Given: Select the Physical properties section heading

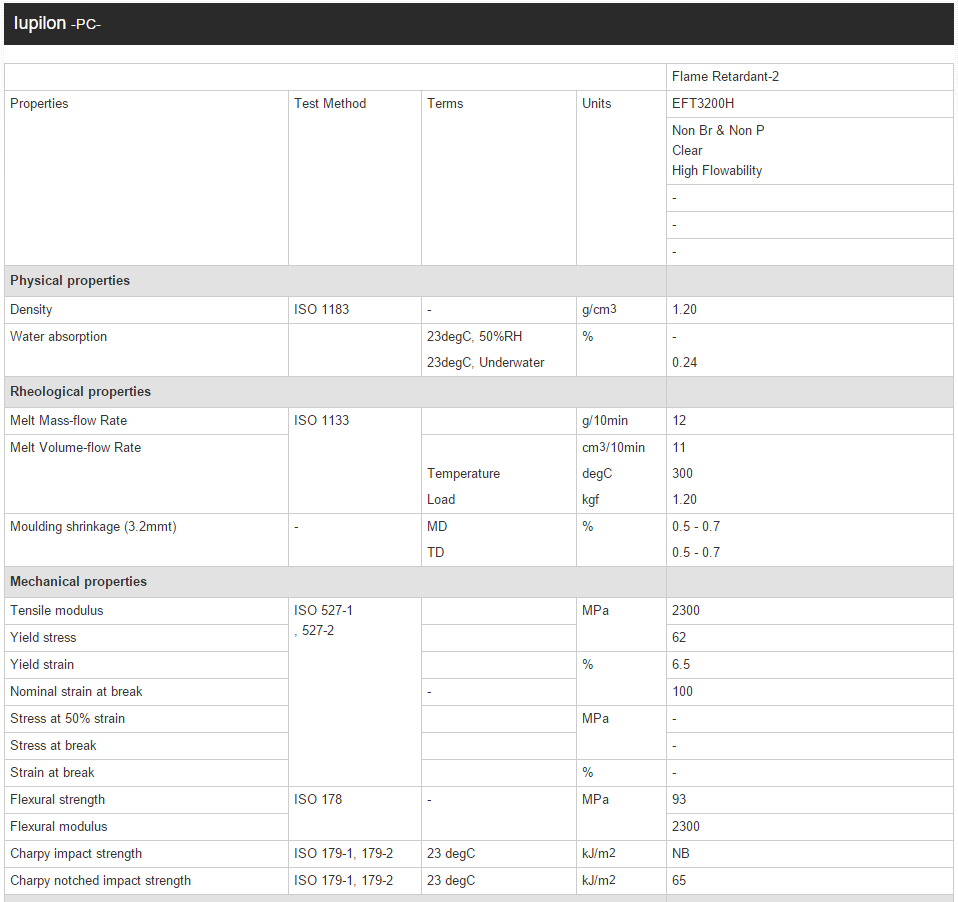Looking at the screenshot, I should [70, 280].
